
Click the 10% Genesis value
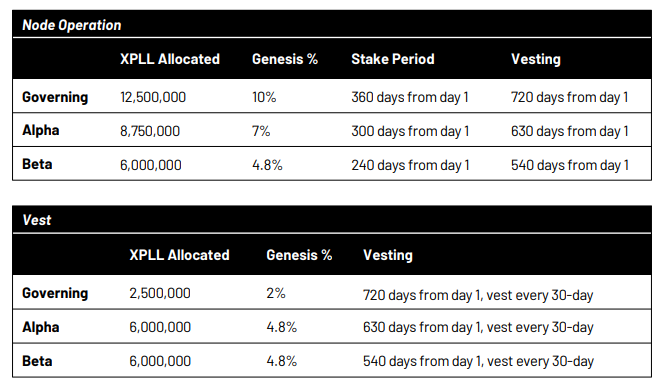click(x=264, y=97)
